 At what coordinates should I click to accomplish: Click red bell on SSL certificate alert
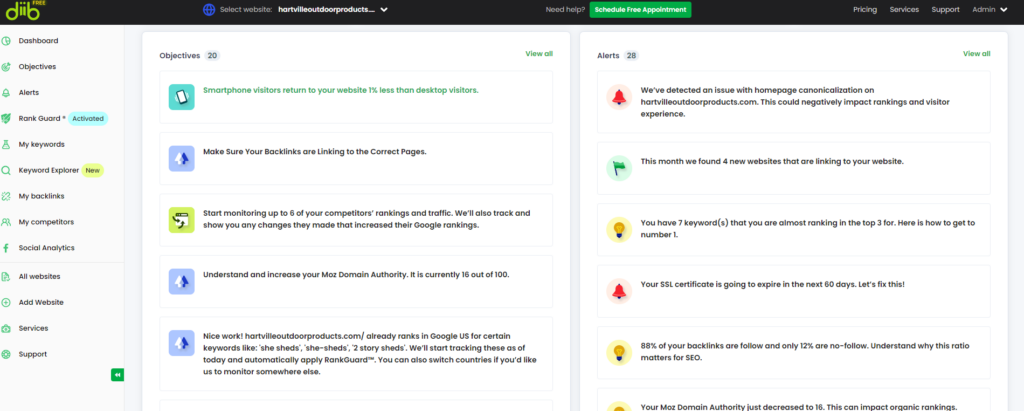619,291
